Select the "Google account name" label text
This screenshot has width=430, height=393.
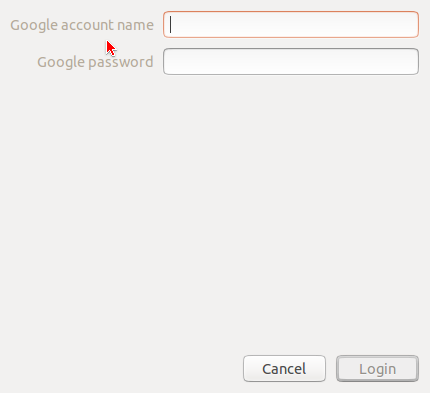click(x=82, y=25)
